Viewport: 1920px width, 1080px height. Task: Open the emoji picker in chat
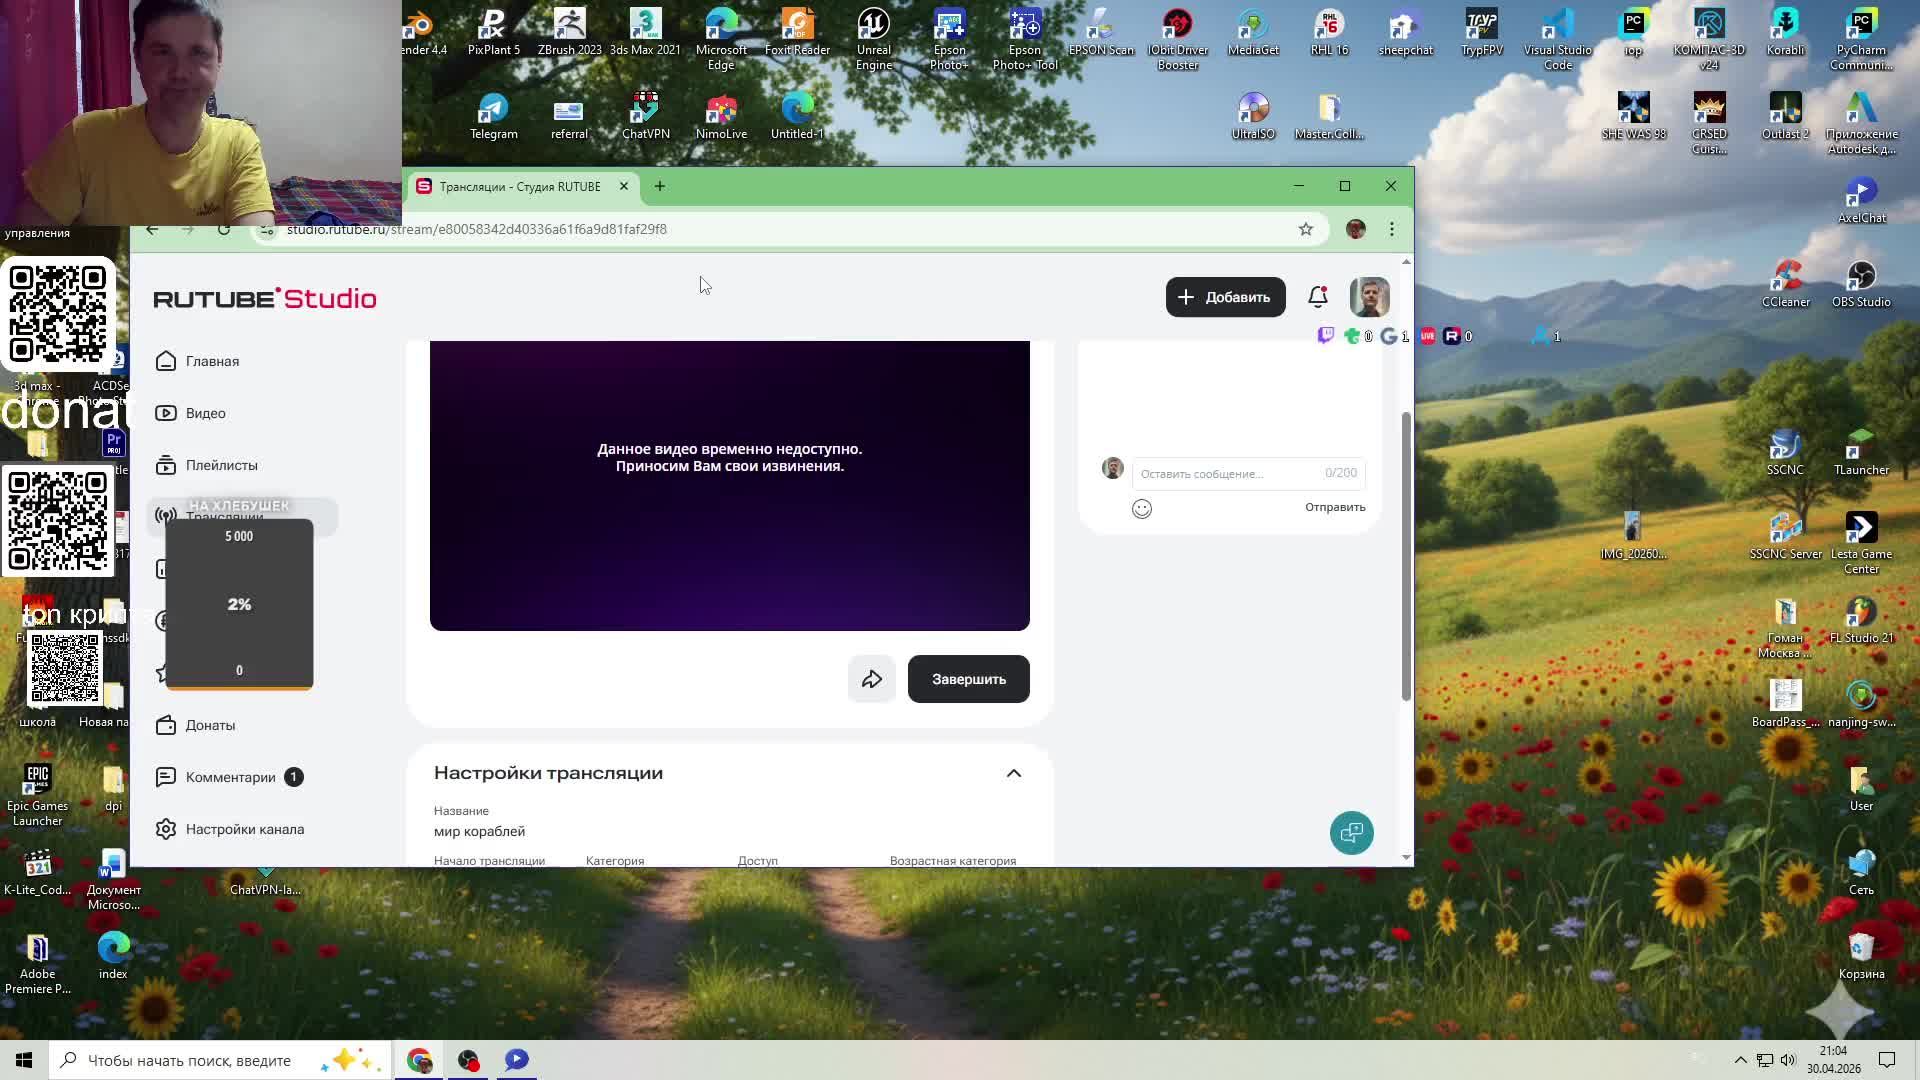[1141, 509]
